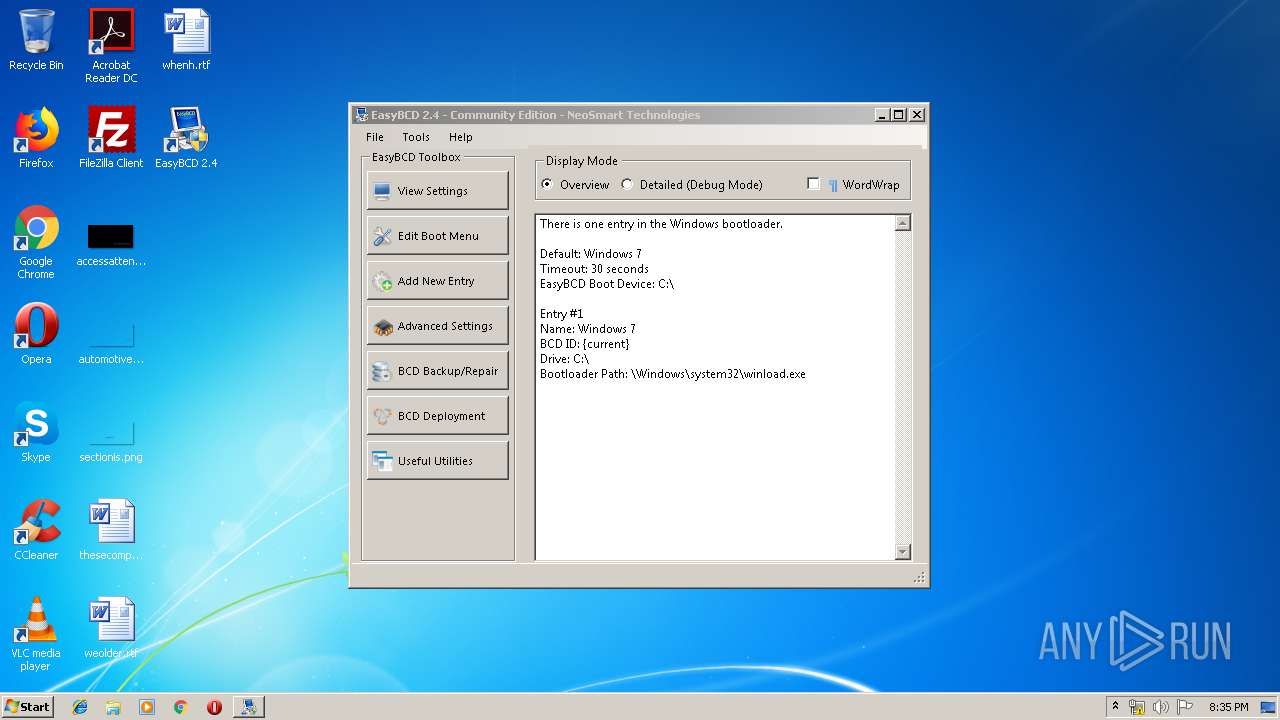Viewport: 1280px width, 720px height.
Task: Open the Useful Utilities section
Action: click(x=437, y=461)
